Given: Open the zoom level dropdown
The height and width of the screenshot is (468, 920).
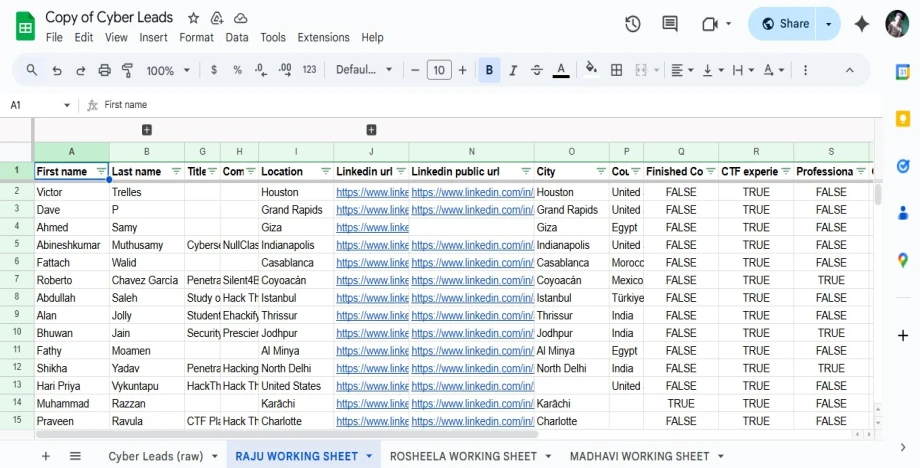Looking at the screenshot, I should point(168,70).
